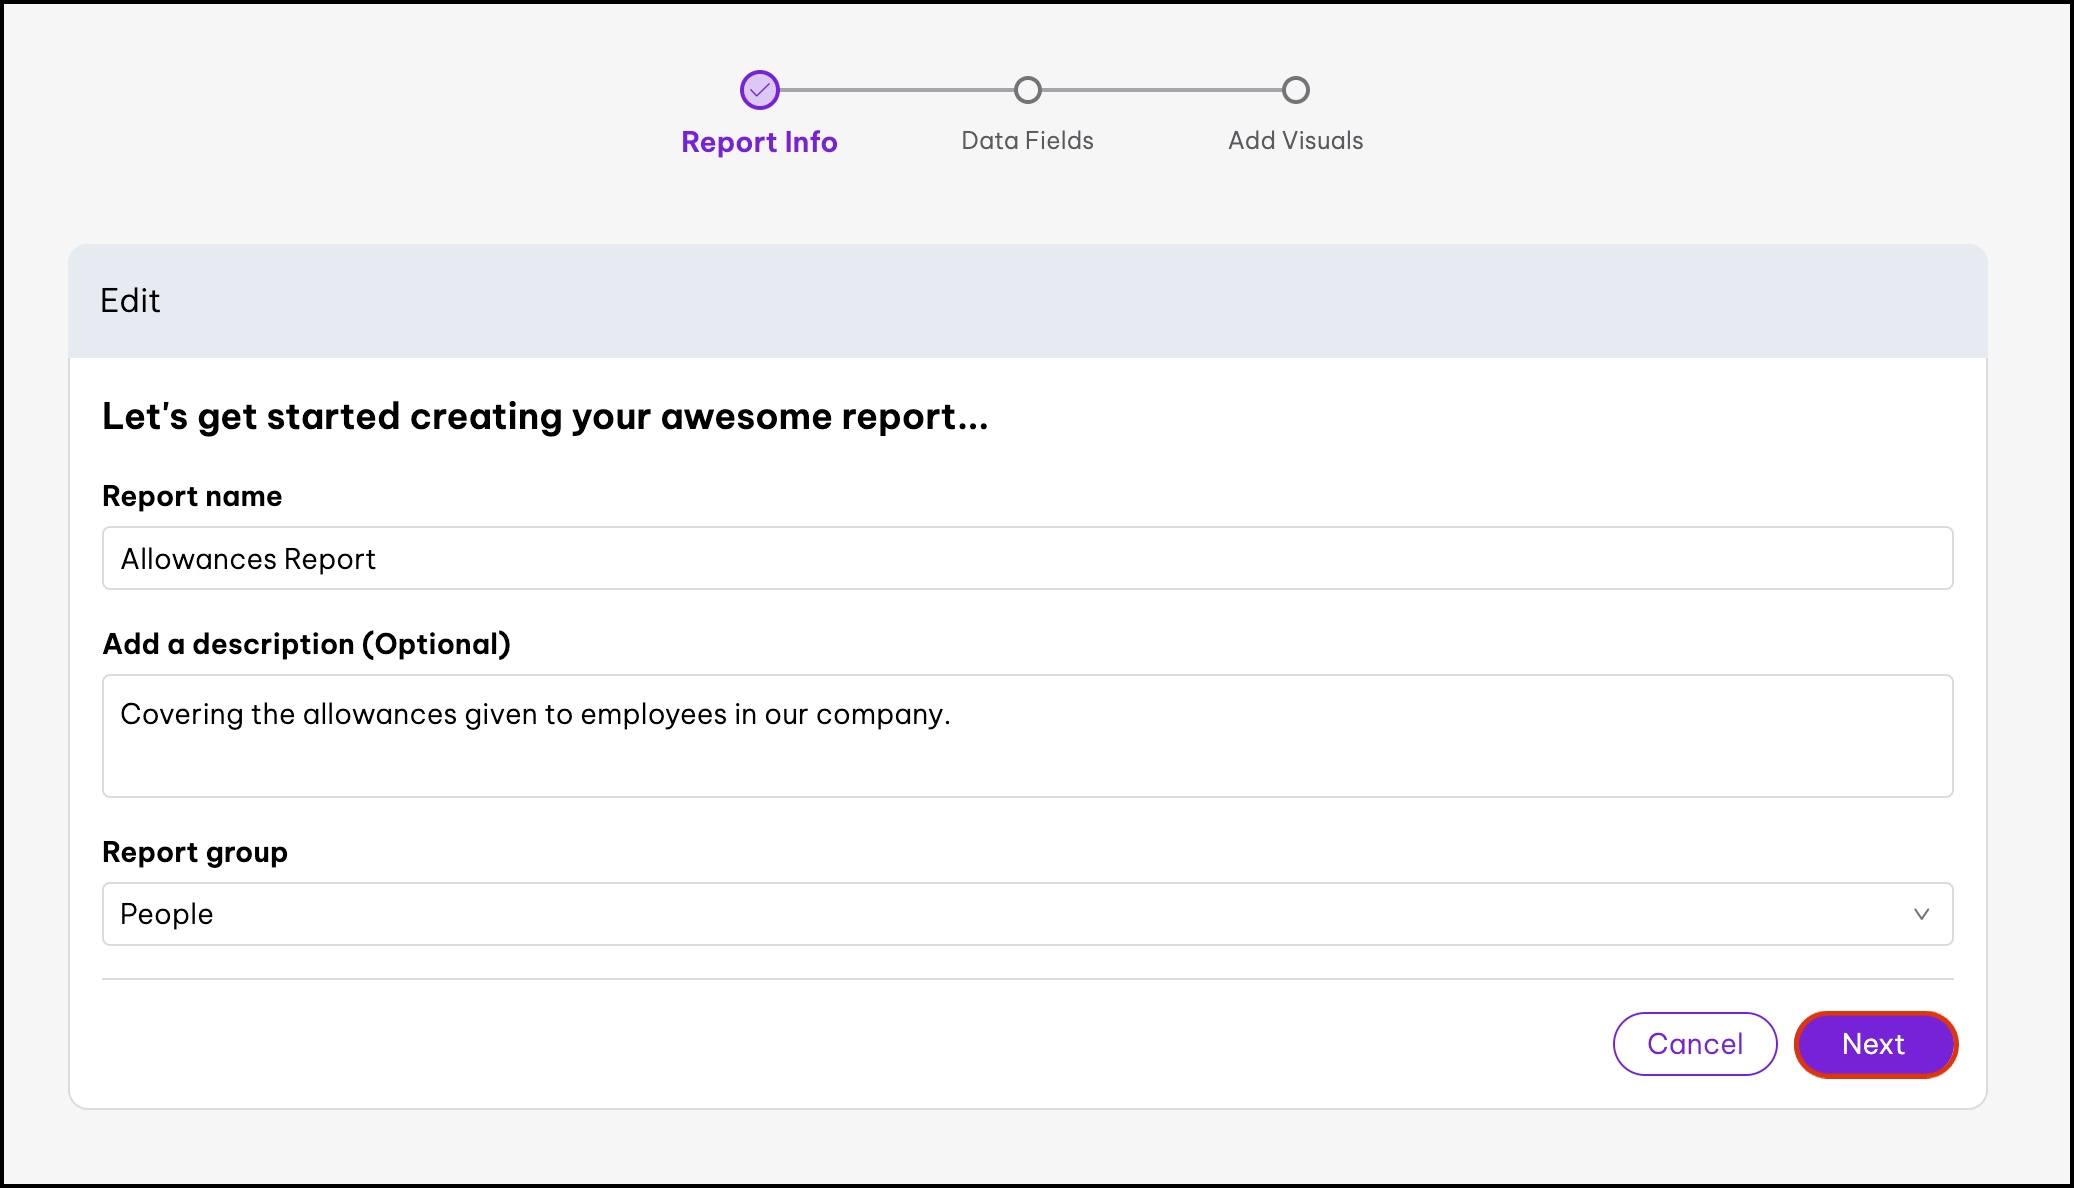Click the Add Visuals step circle

click(1295, 90)
